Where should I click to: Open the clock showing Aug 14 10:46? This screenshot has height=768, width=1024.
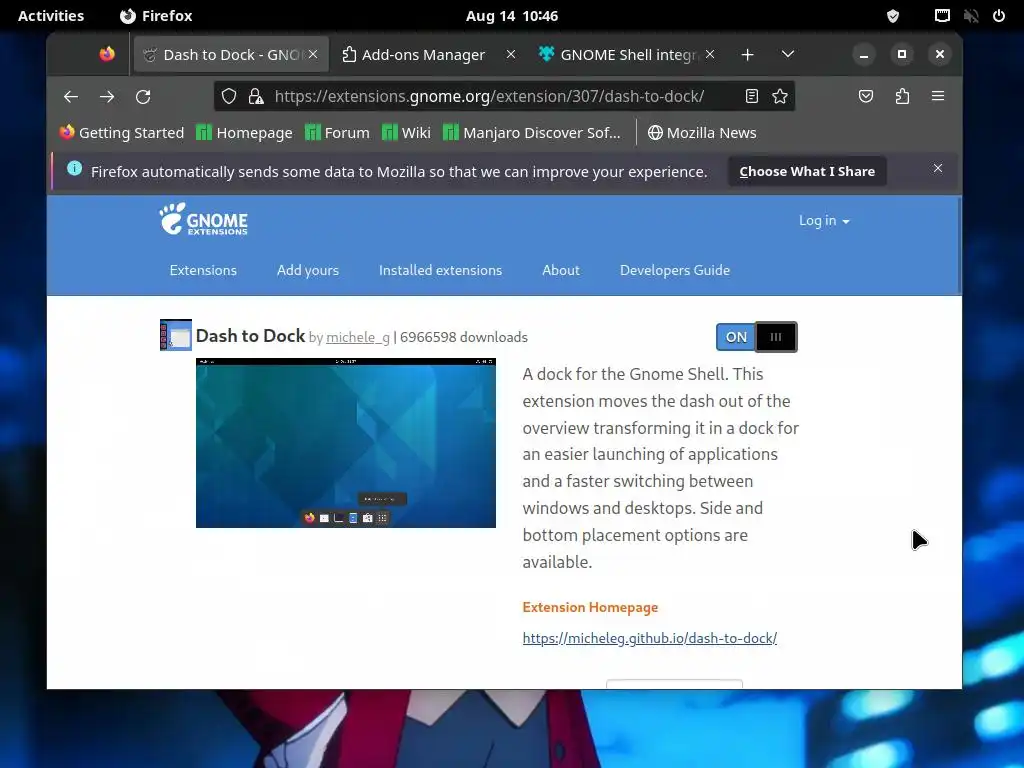pos(512,16)
